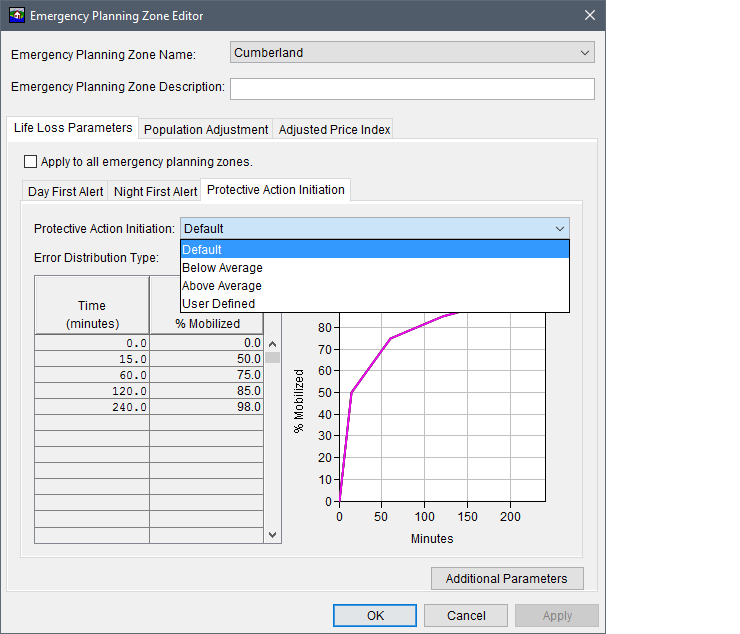Enable Apply to all emergency planning zones
This screenshot has width=740, height=634.
coord(31,161)
